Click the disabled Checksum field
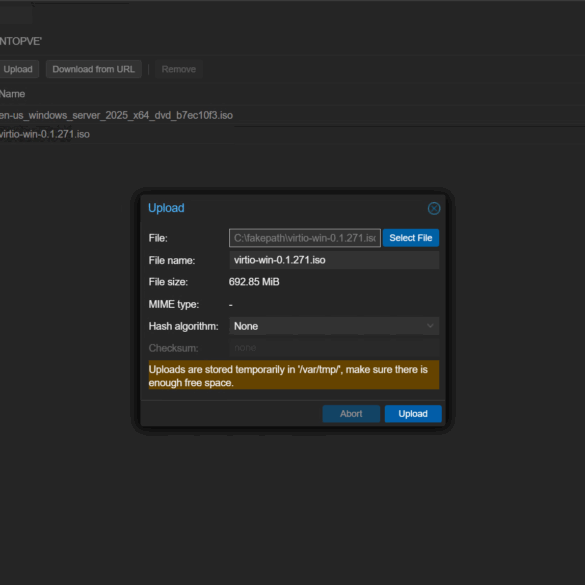This screenshot has height=585, width=585. tap(334, 348)
